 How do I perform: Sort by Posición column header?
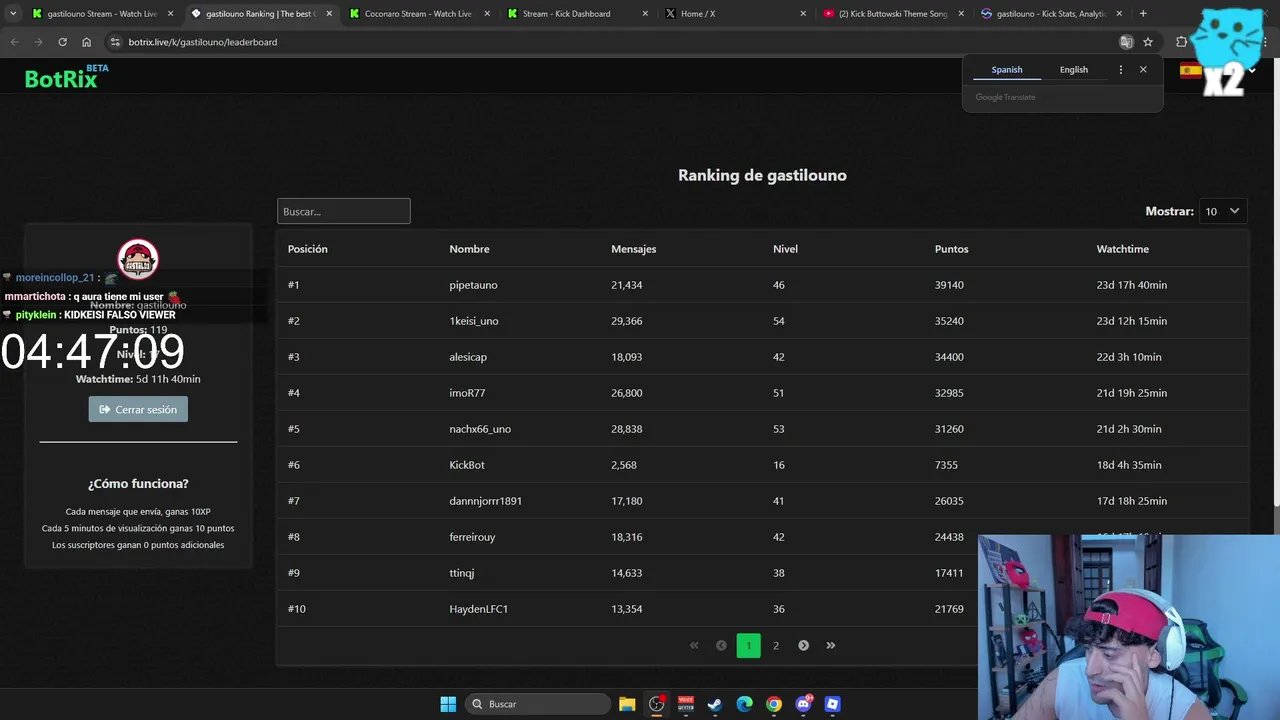(308, 249)
